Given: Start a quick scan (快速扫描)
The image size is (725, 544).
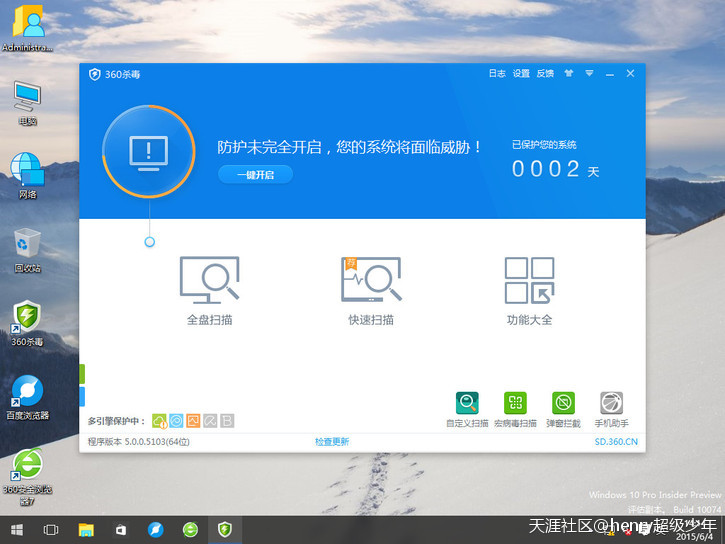Looking at the screenshot, I should pyautogui.click(x=371, y=290).
